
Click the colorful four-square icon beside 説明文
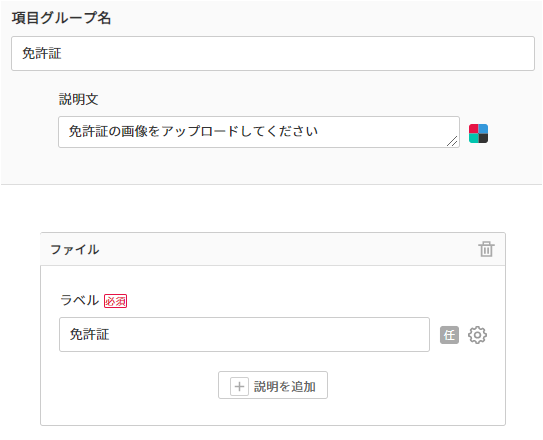478,134
